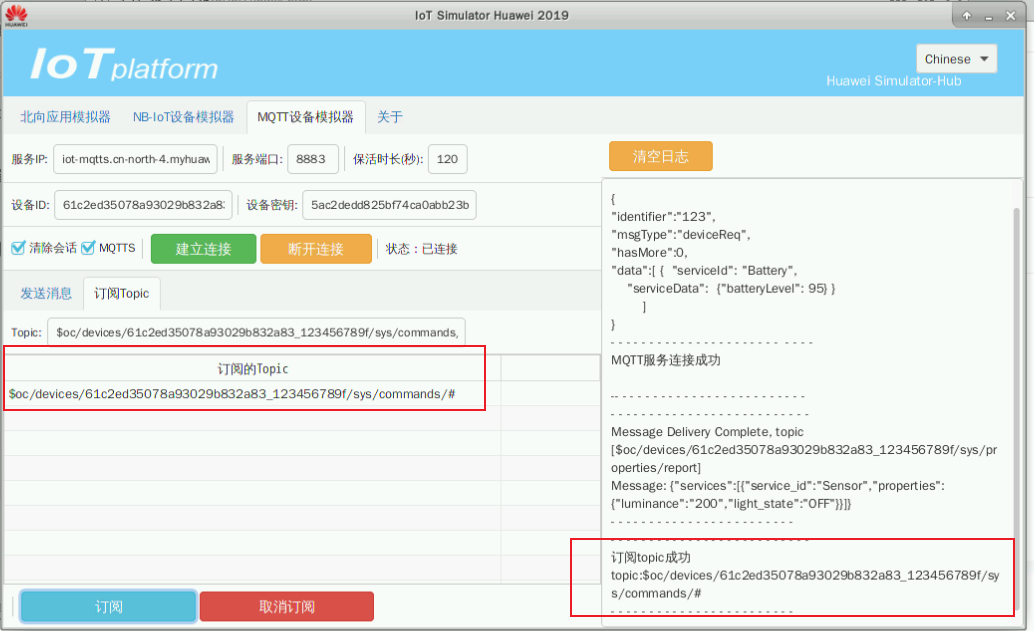Select the 订阅Topic sub-tab
The width and height of the screenshot is (1034, 631).
pos(122,293)
